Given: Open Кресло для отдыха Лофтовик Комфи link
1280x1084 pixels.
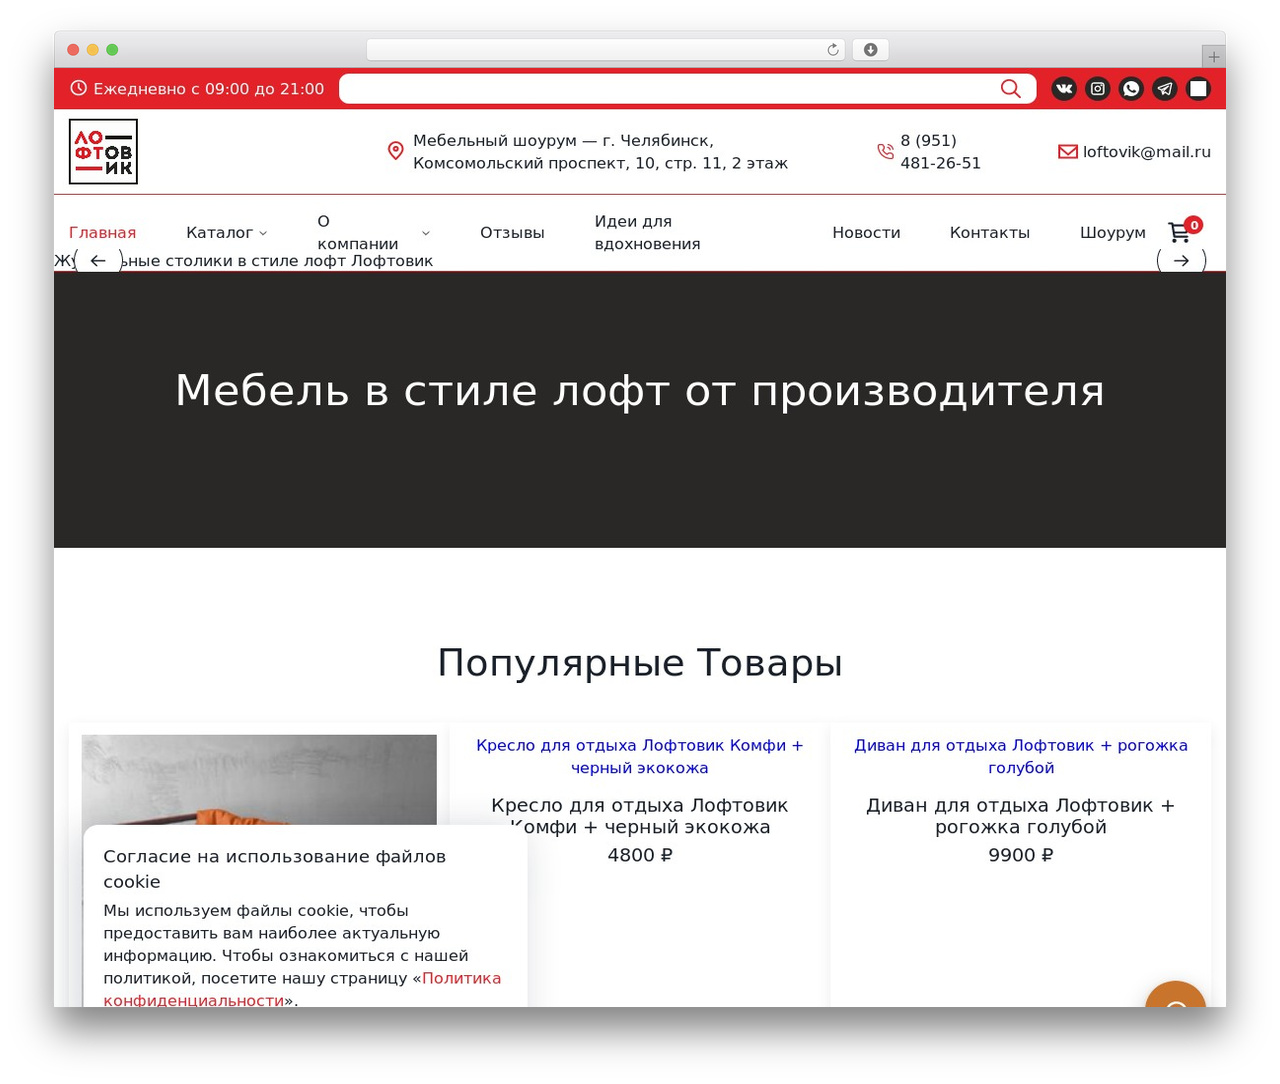Looking at the screenshot, I should [x=640, y=756].
